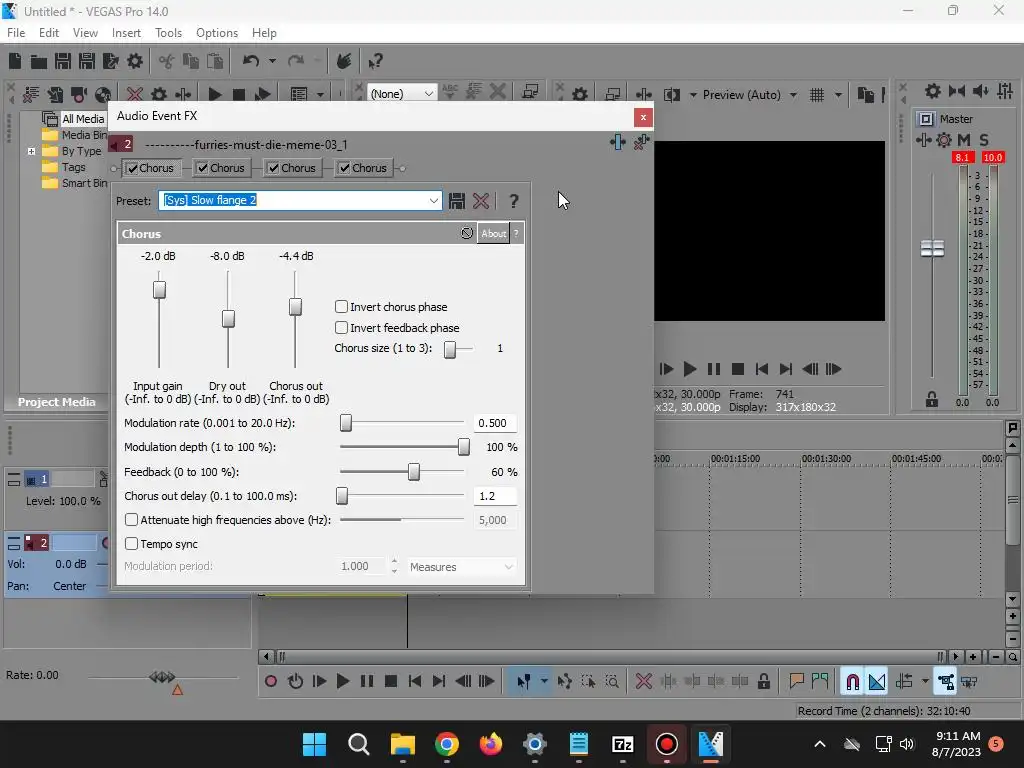Image resolution: width=1024 pixels, height=768 pixels.
Task: Click Lock event padlock icon
Action: coord(763,682)
